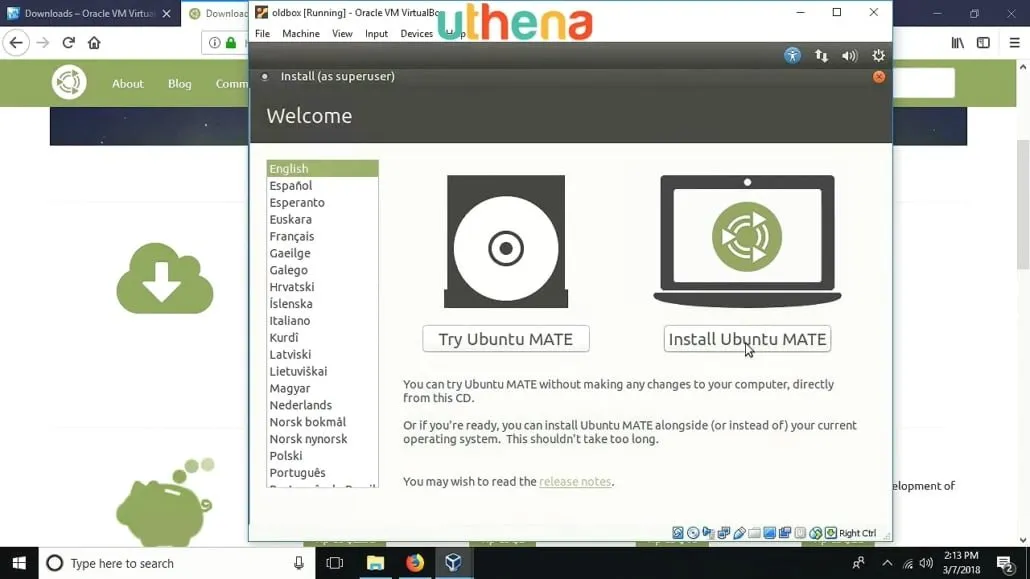
Task: Select Latviski in the language list
Action: coord(323,355)
